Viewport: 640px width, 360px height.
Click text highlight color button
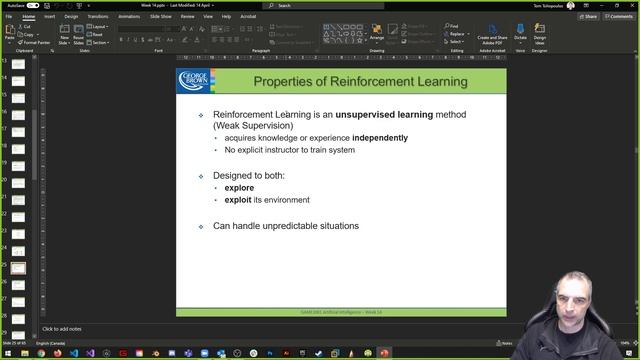[185, 40]
